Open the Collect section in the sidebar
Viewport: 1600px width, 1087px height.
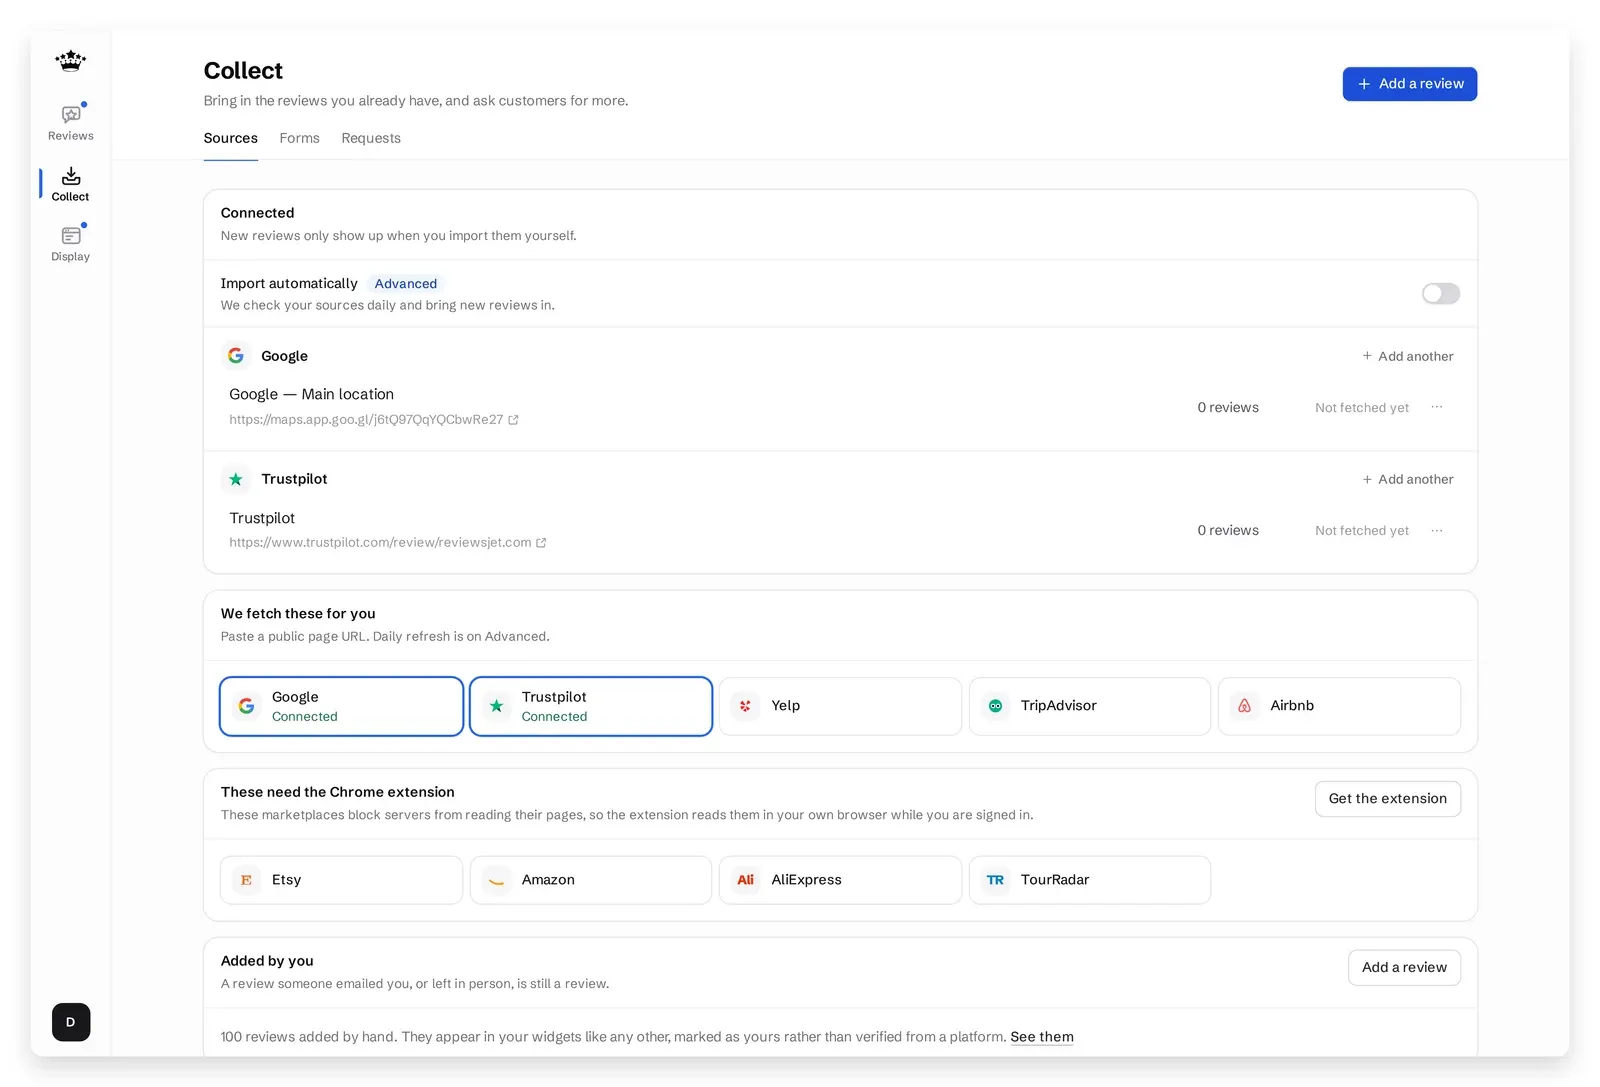point(70,184)
